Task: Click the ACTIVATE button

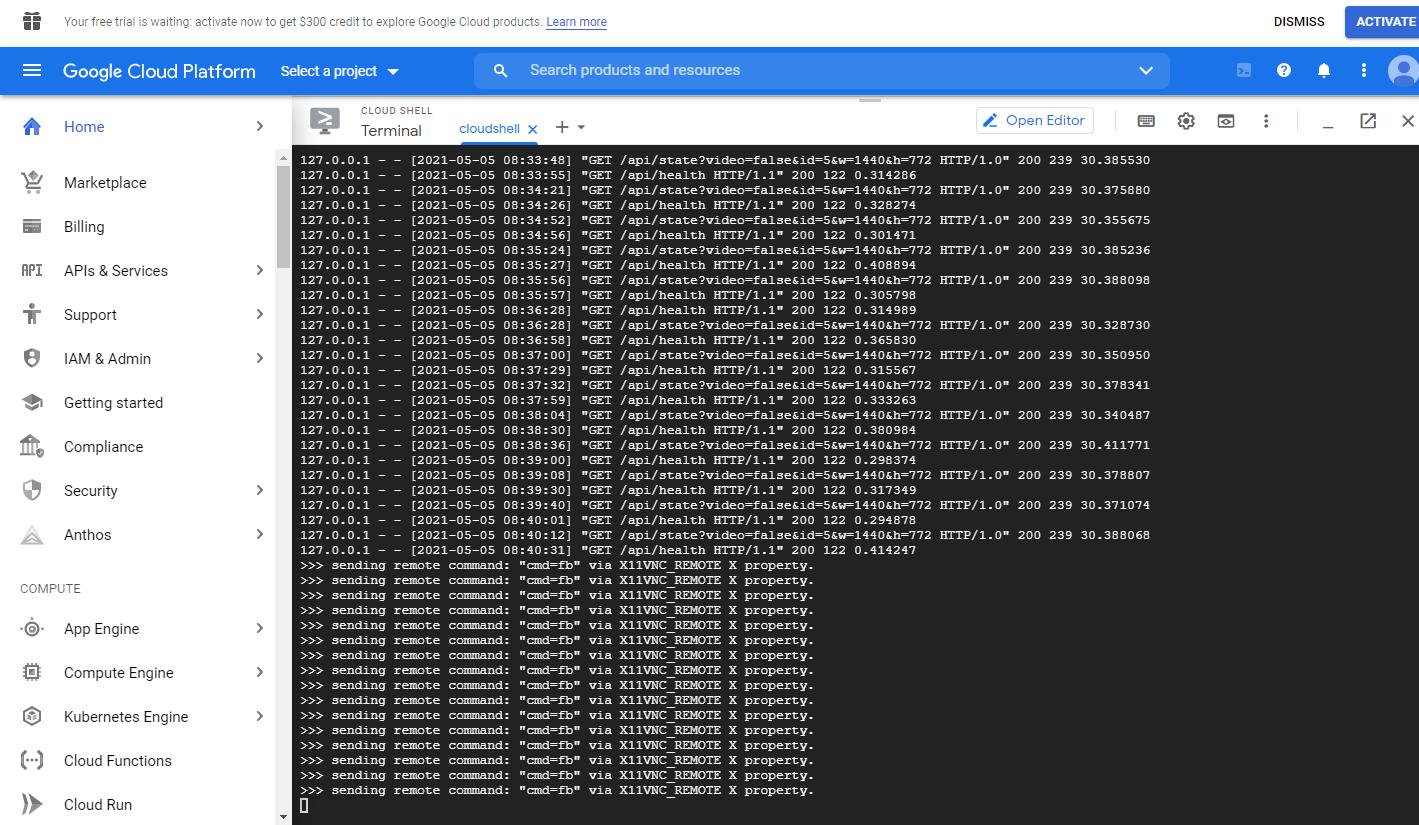Action: tap(1383, 22)
